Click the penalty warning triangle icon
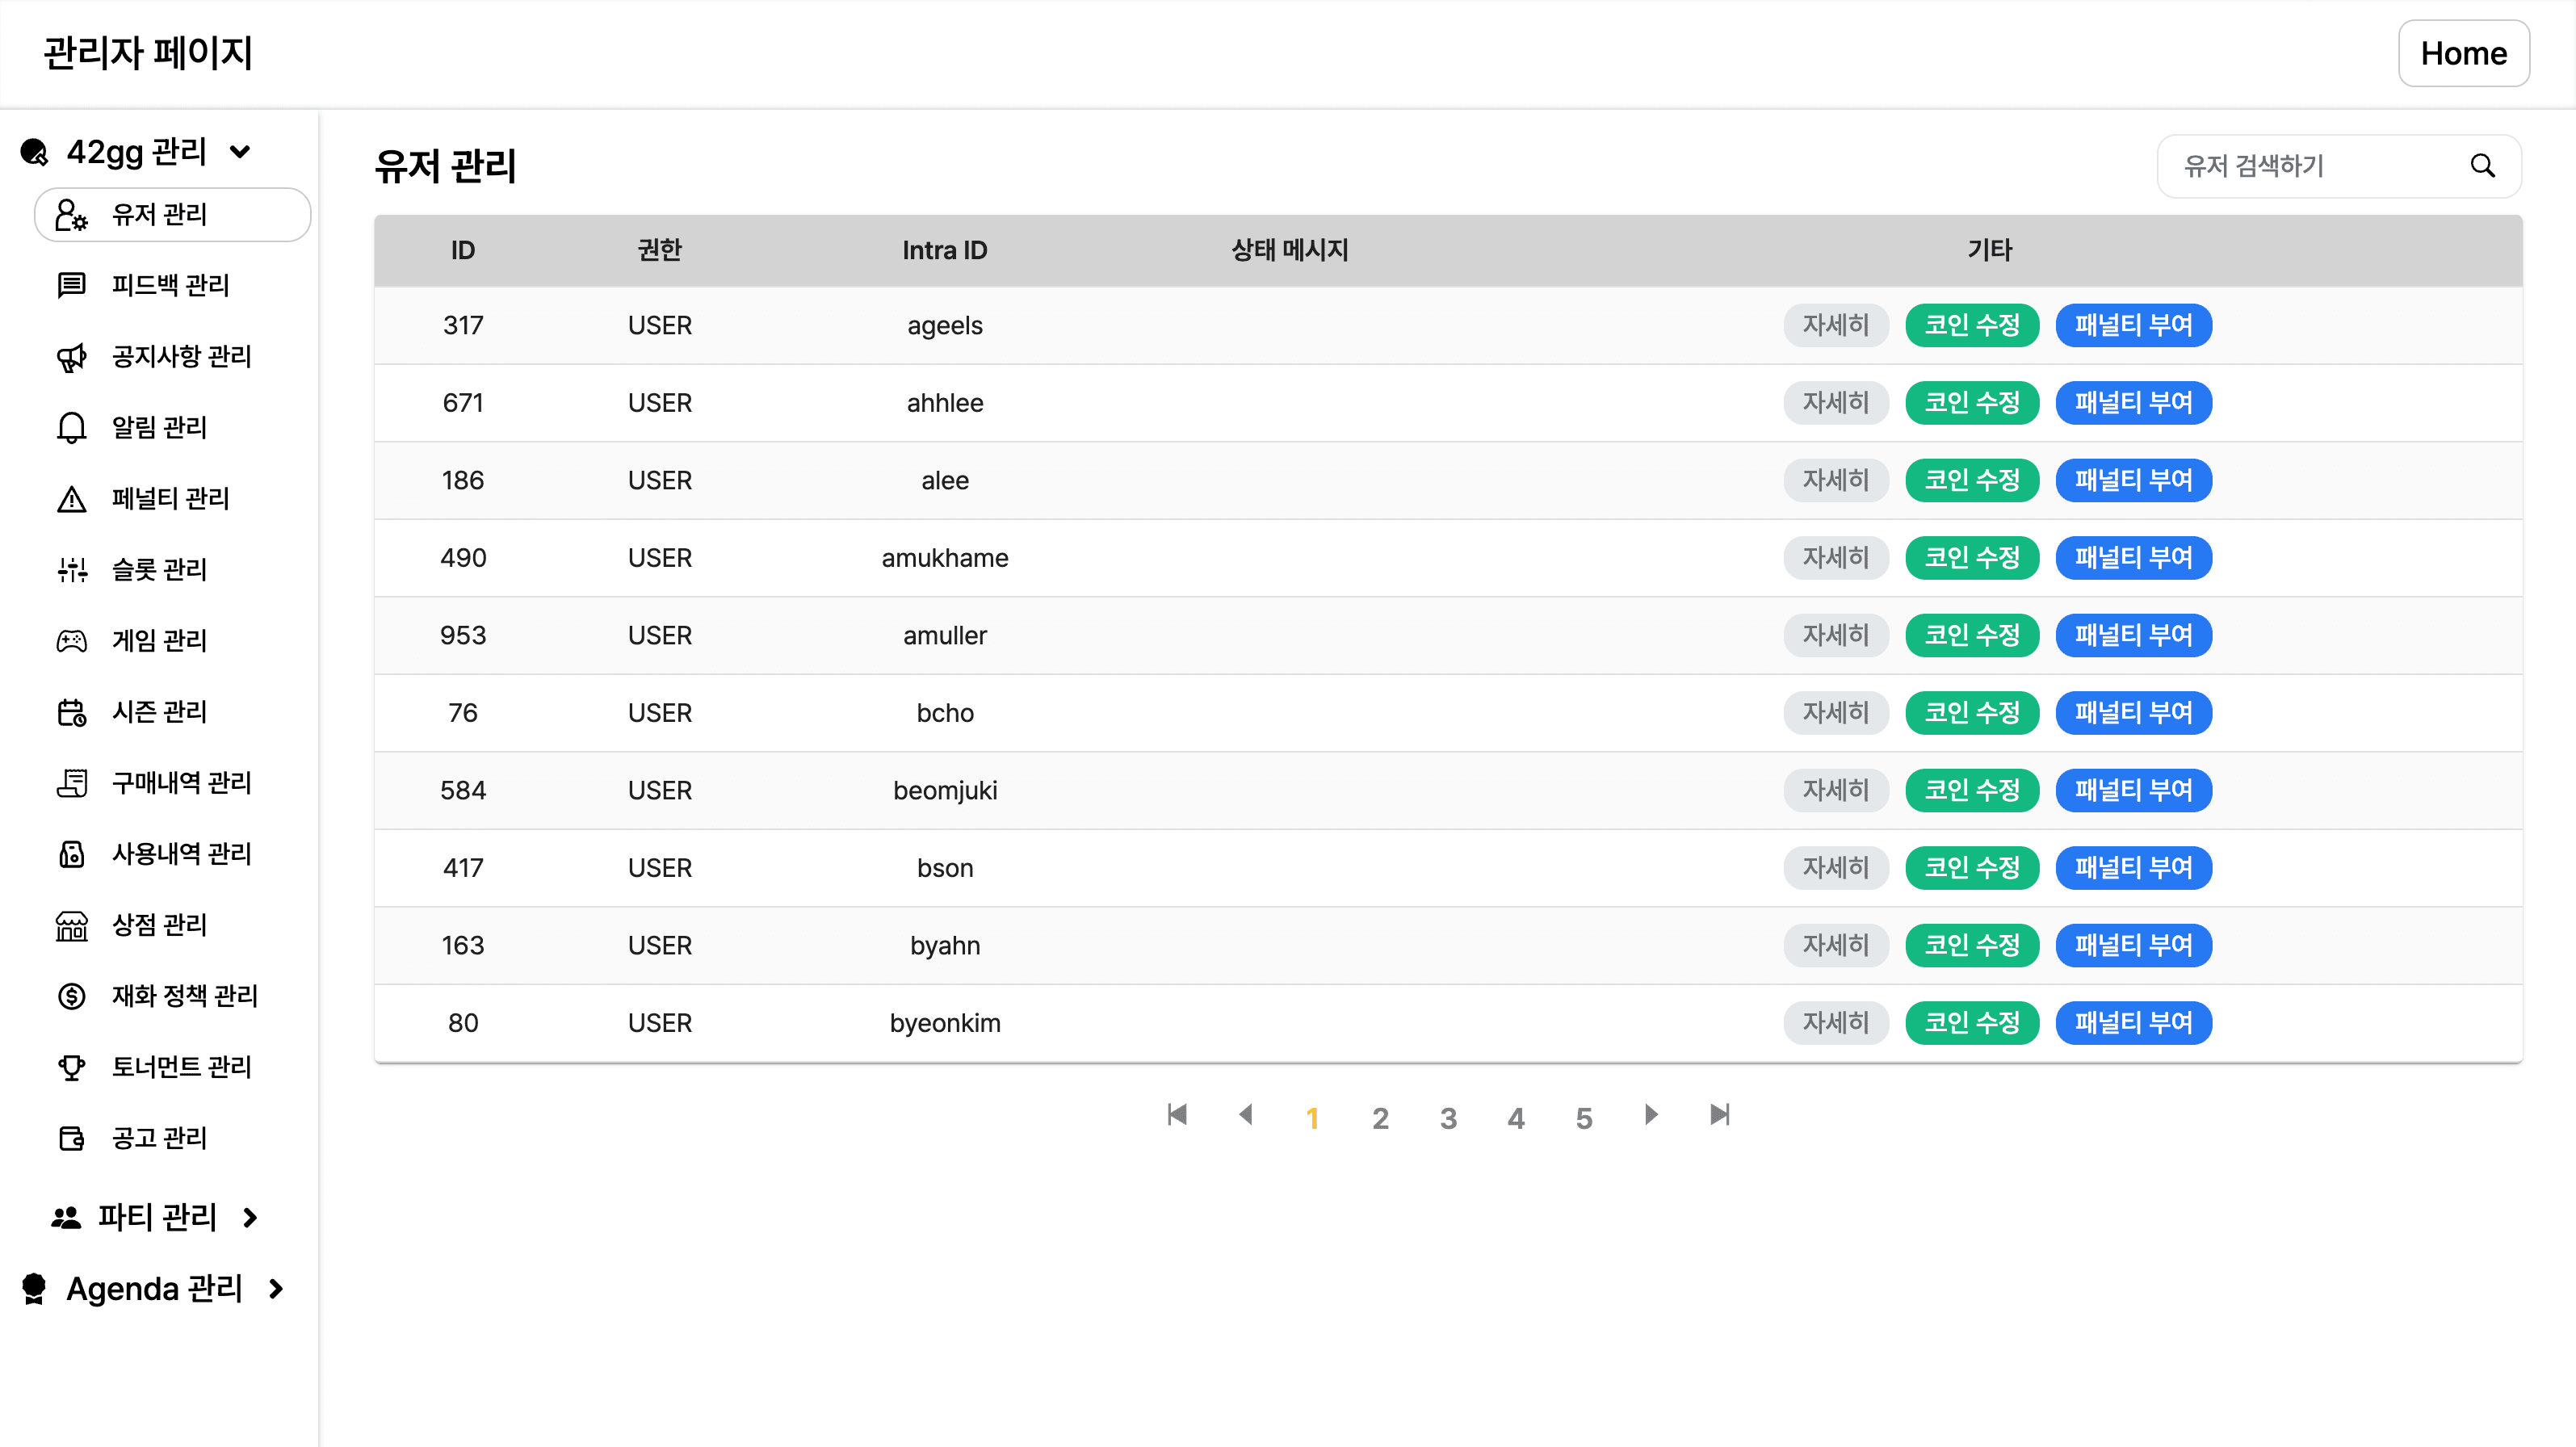2576x1447 pixels. click(71, 499)
